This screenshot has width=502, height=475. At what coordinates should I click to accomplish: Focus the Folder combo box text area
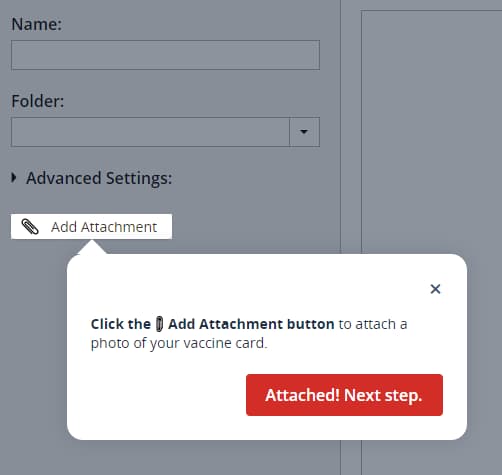[150, 132]
